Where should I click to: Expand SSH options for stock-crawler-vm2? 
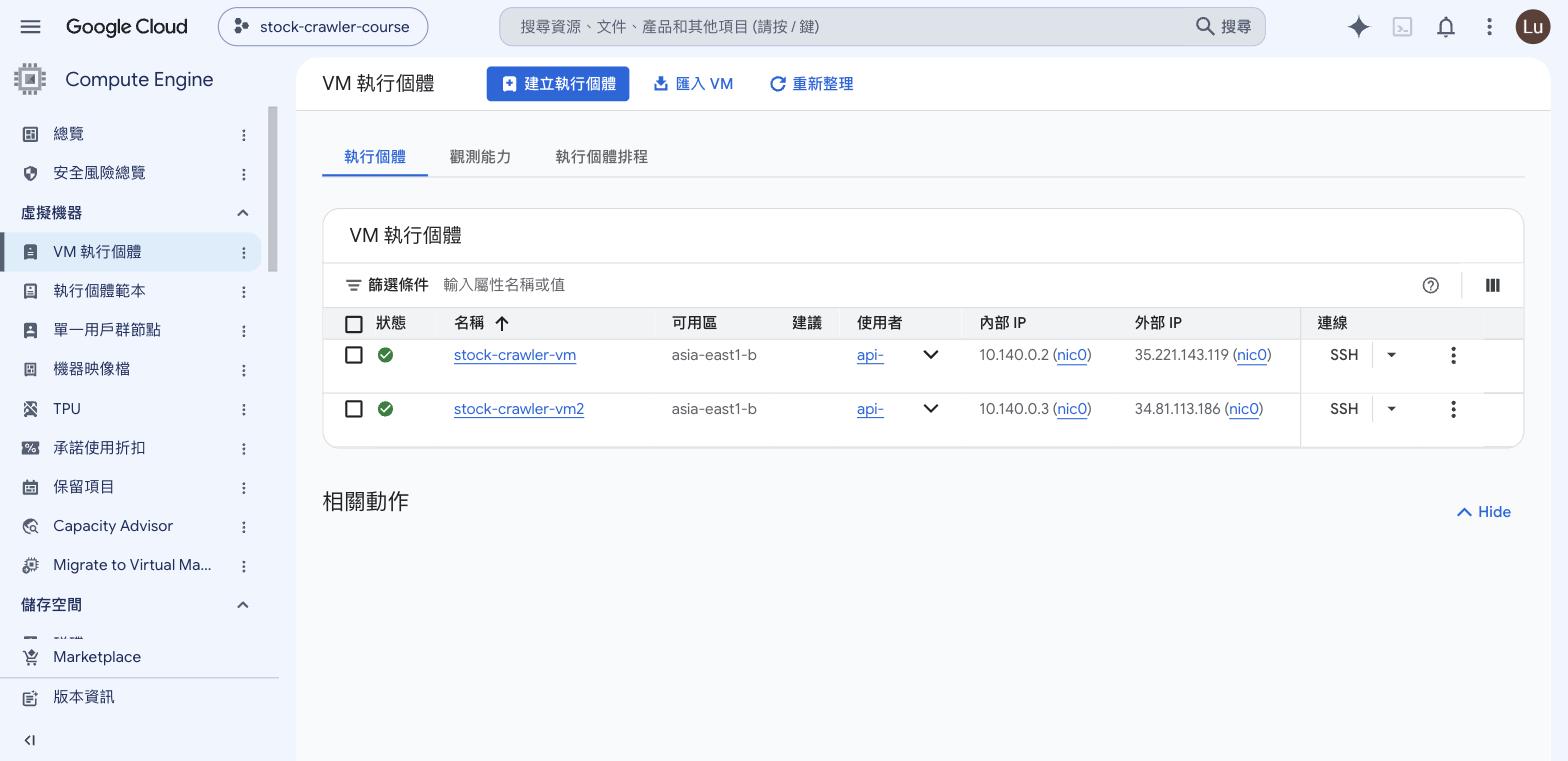pos(1391,409)
